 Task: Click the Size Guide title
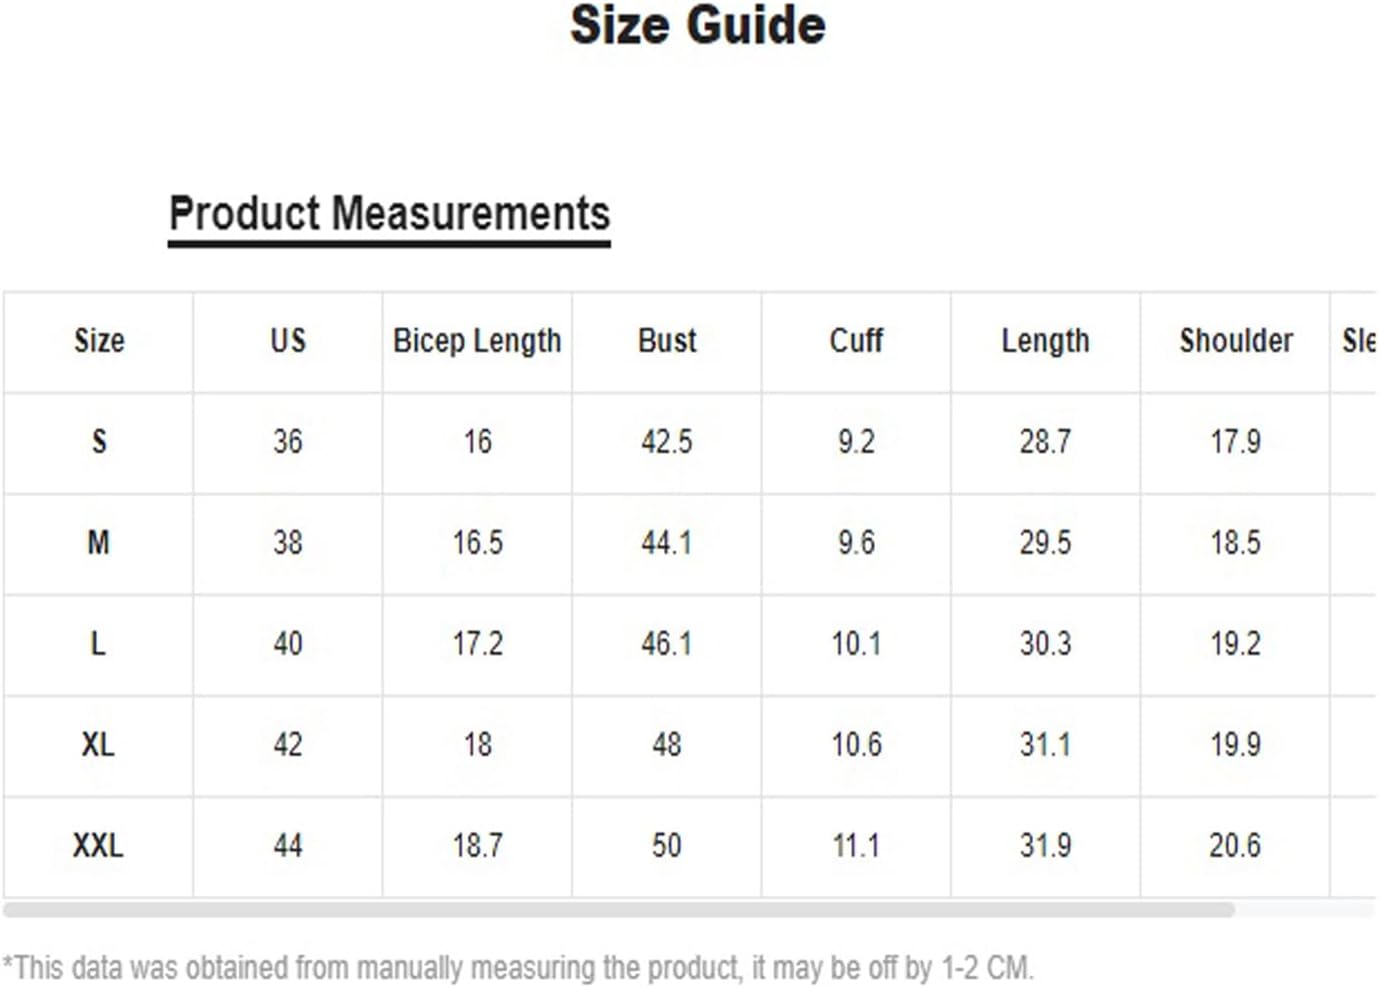pos(698,26)
